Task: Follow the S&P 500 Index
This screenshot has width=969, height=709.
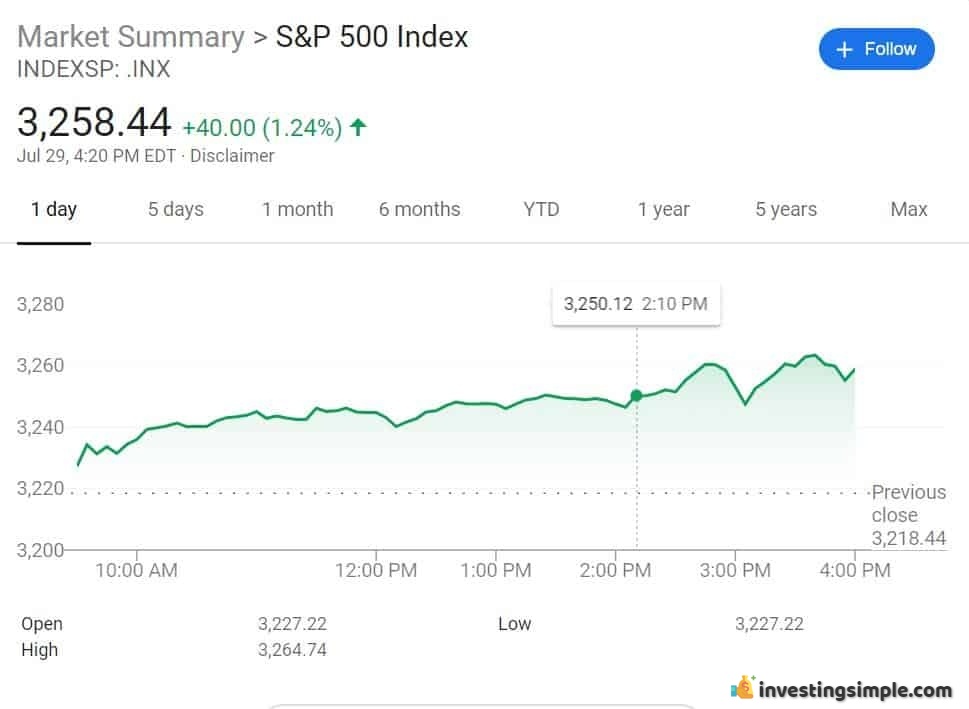Action: click(x=876, y=49)
